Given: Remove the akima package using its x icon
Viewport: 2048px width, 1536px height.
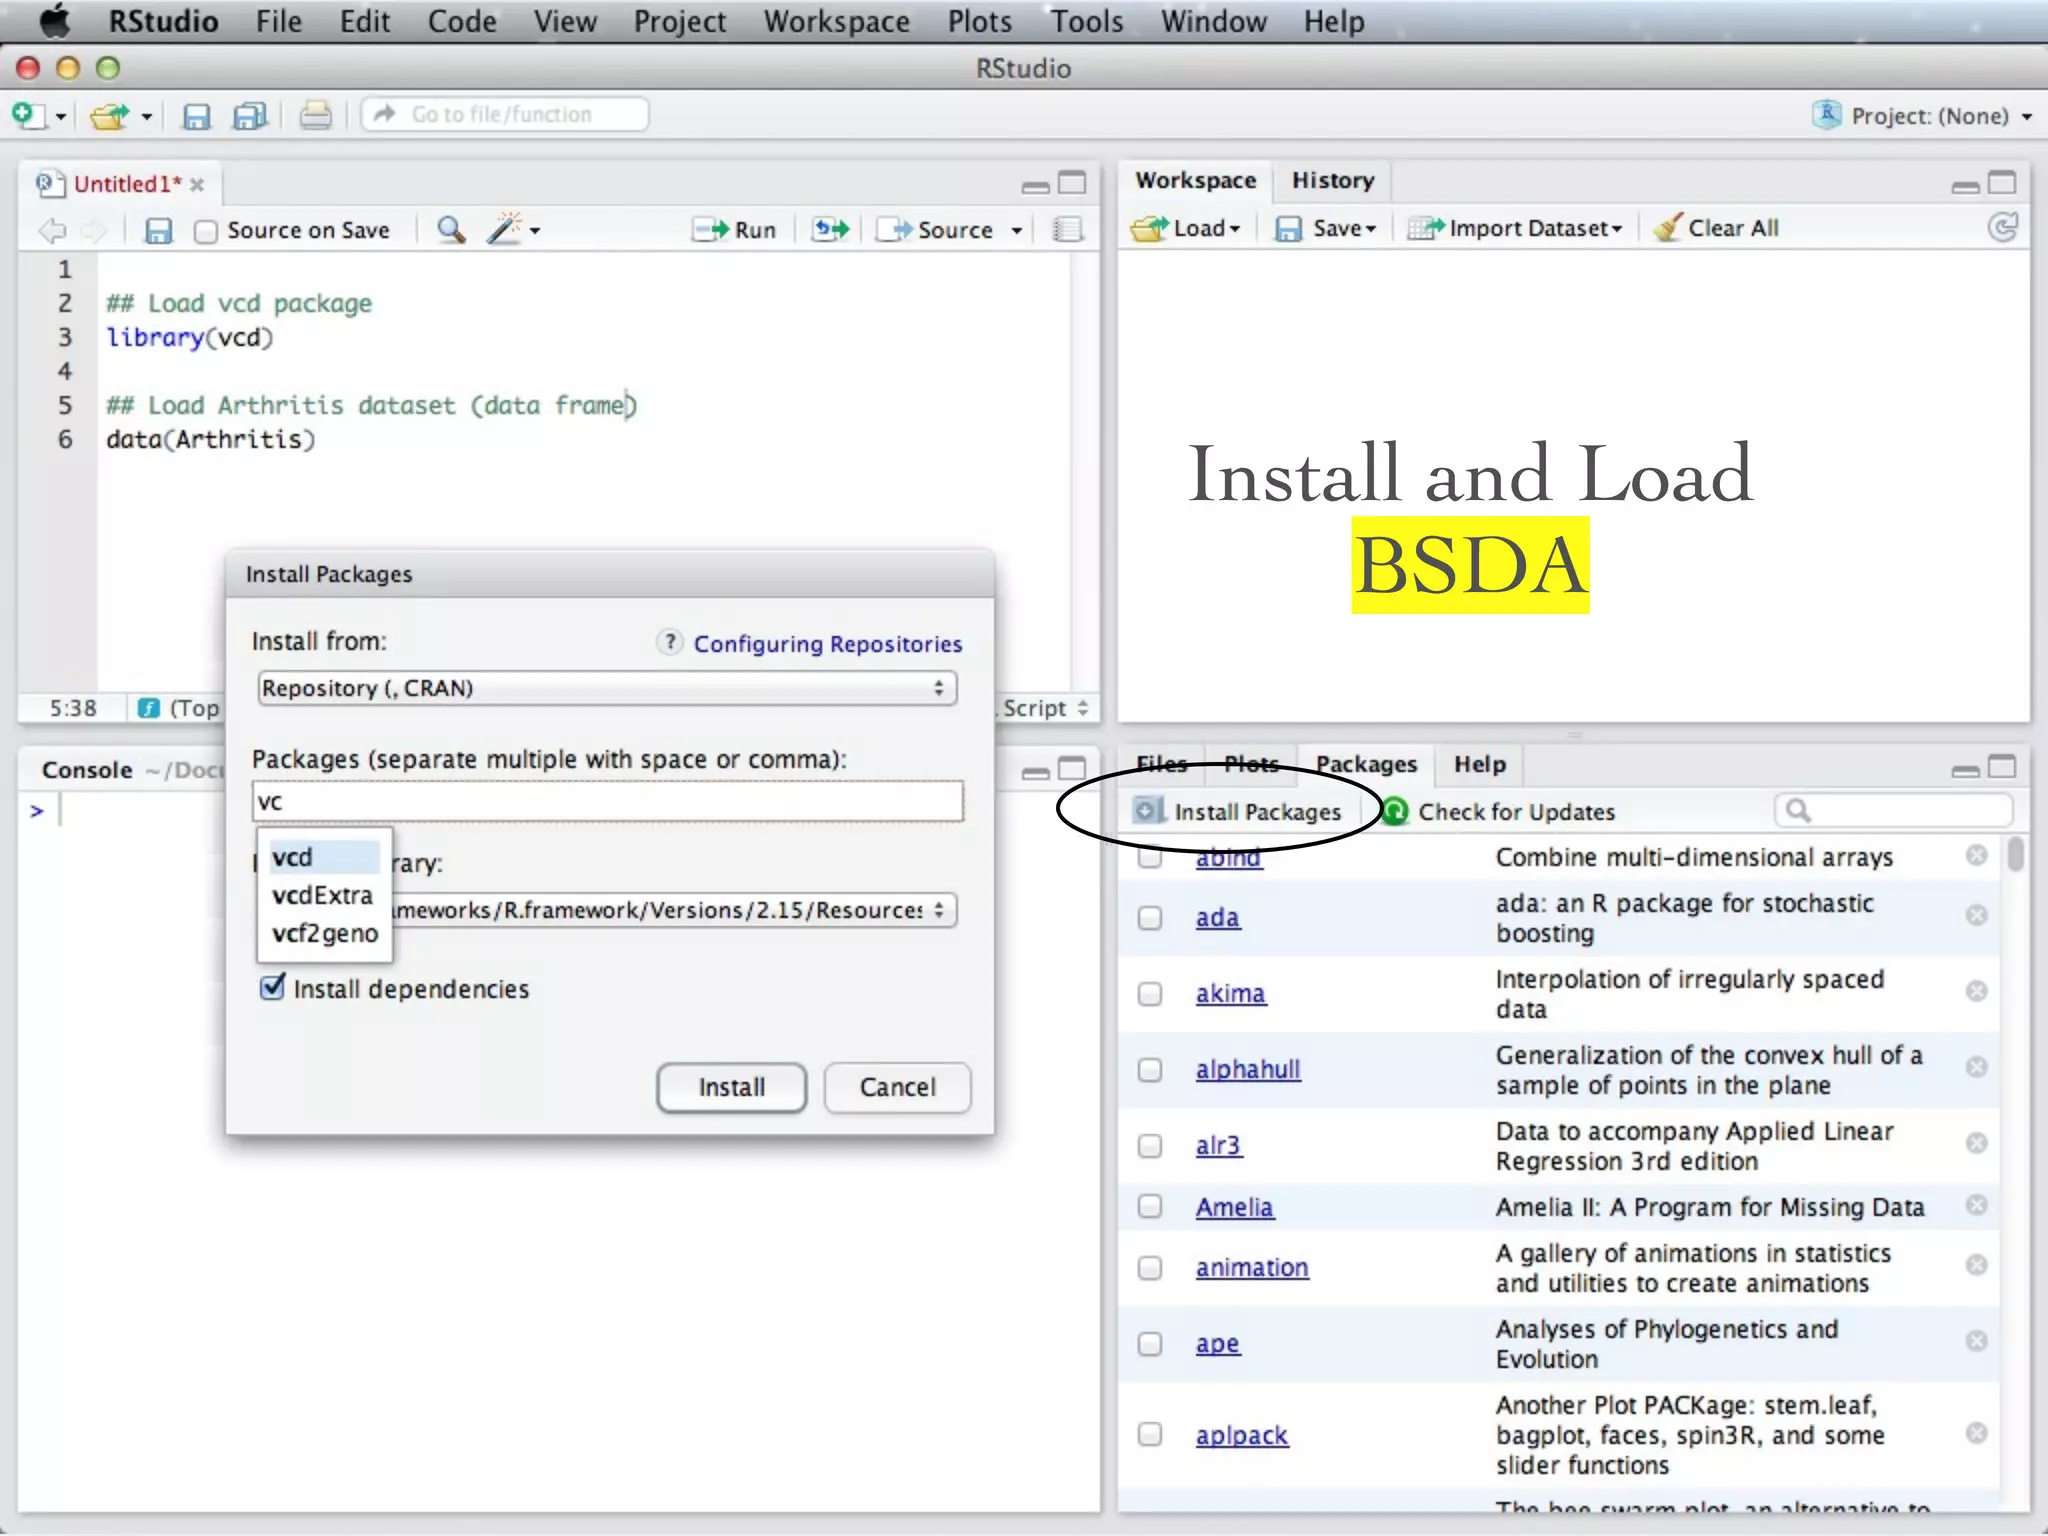Looking at the screenshot, I should 1976,991.
